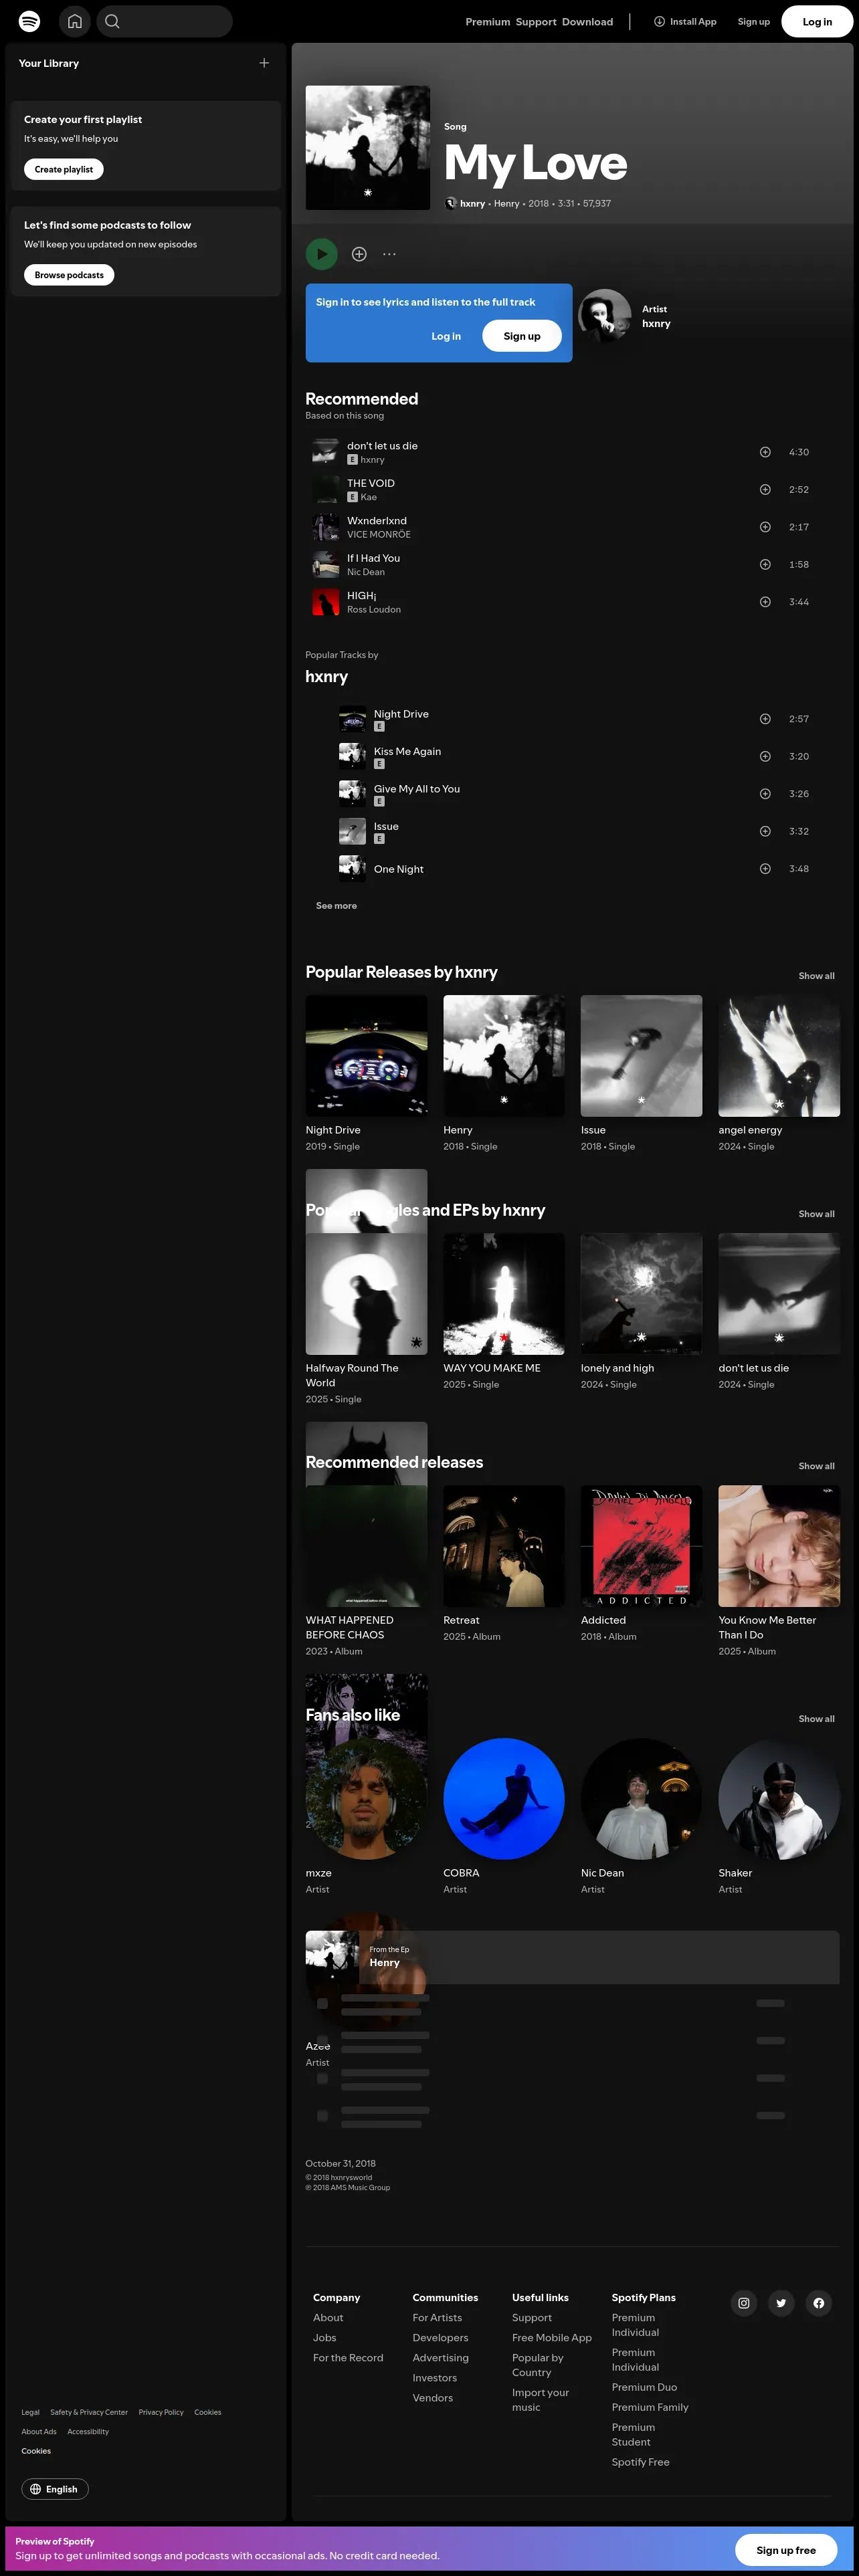This screenshot has height=2576, width=859.
Task: Open Safety & Privacy Center link
Action: tap(89, 2412)
